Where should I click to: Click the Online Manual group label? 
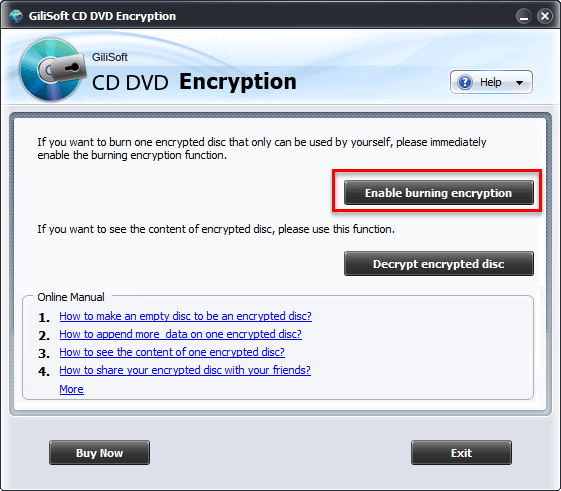coord(71,297)
